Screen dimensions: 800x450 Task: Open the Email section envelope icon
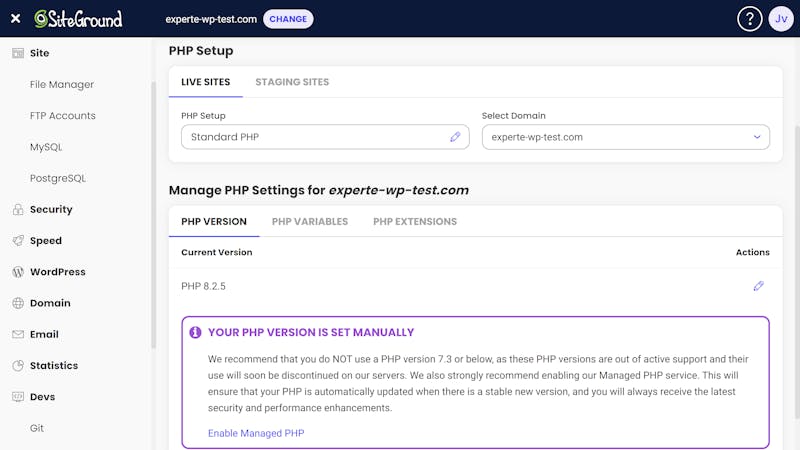coord(18,334)
